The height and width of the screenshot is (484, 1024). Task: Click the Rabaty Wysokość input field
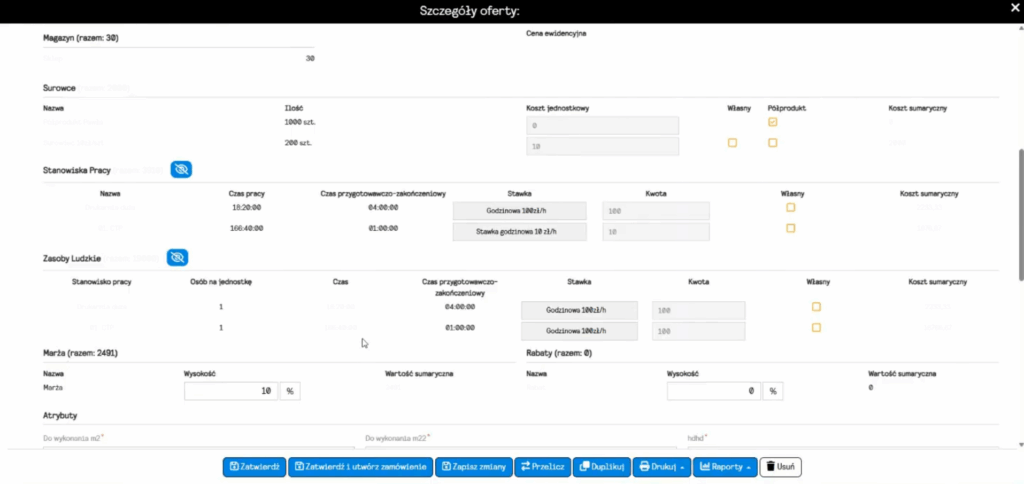[714, 391]
